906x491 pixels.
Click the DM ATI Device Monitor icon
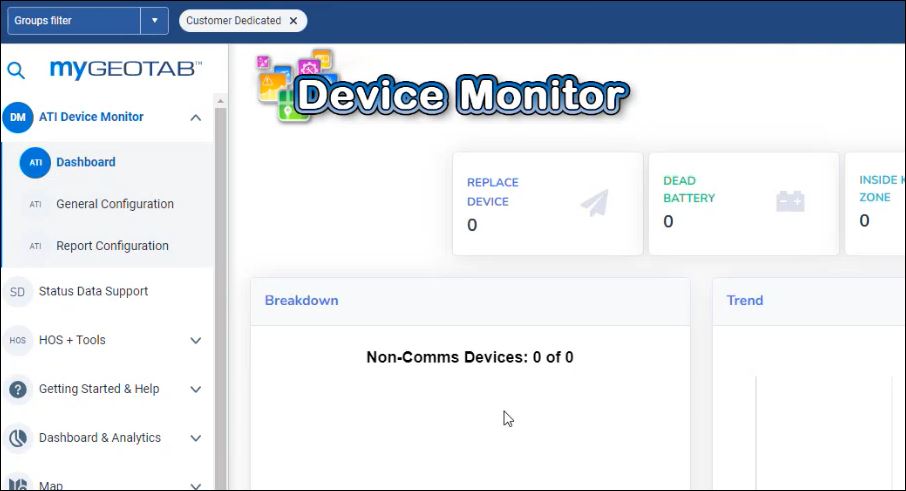coord(17,117)
